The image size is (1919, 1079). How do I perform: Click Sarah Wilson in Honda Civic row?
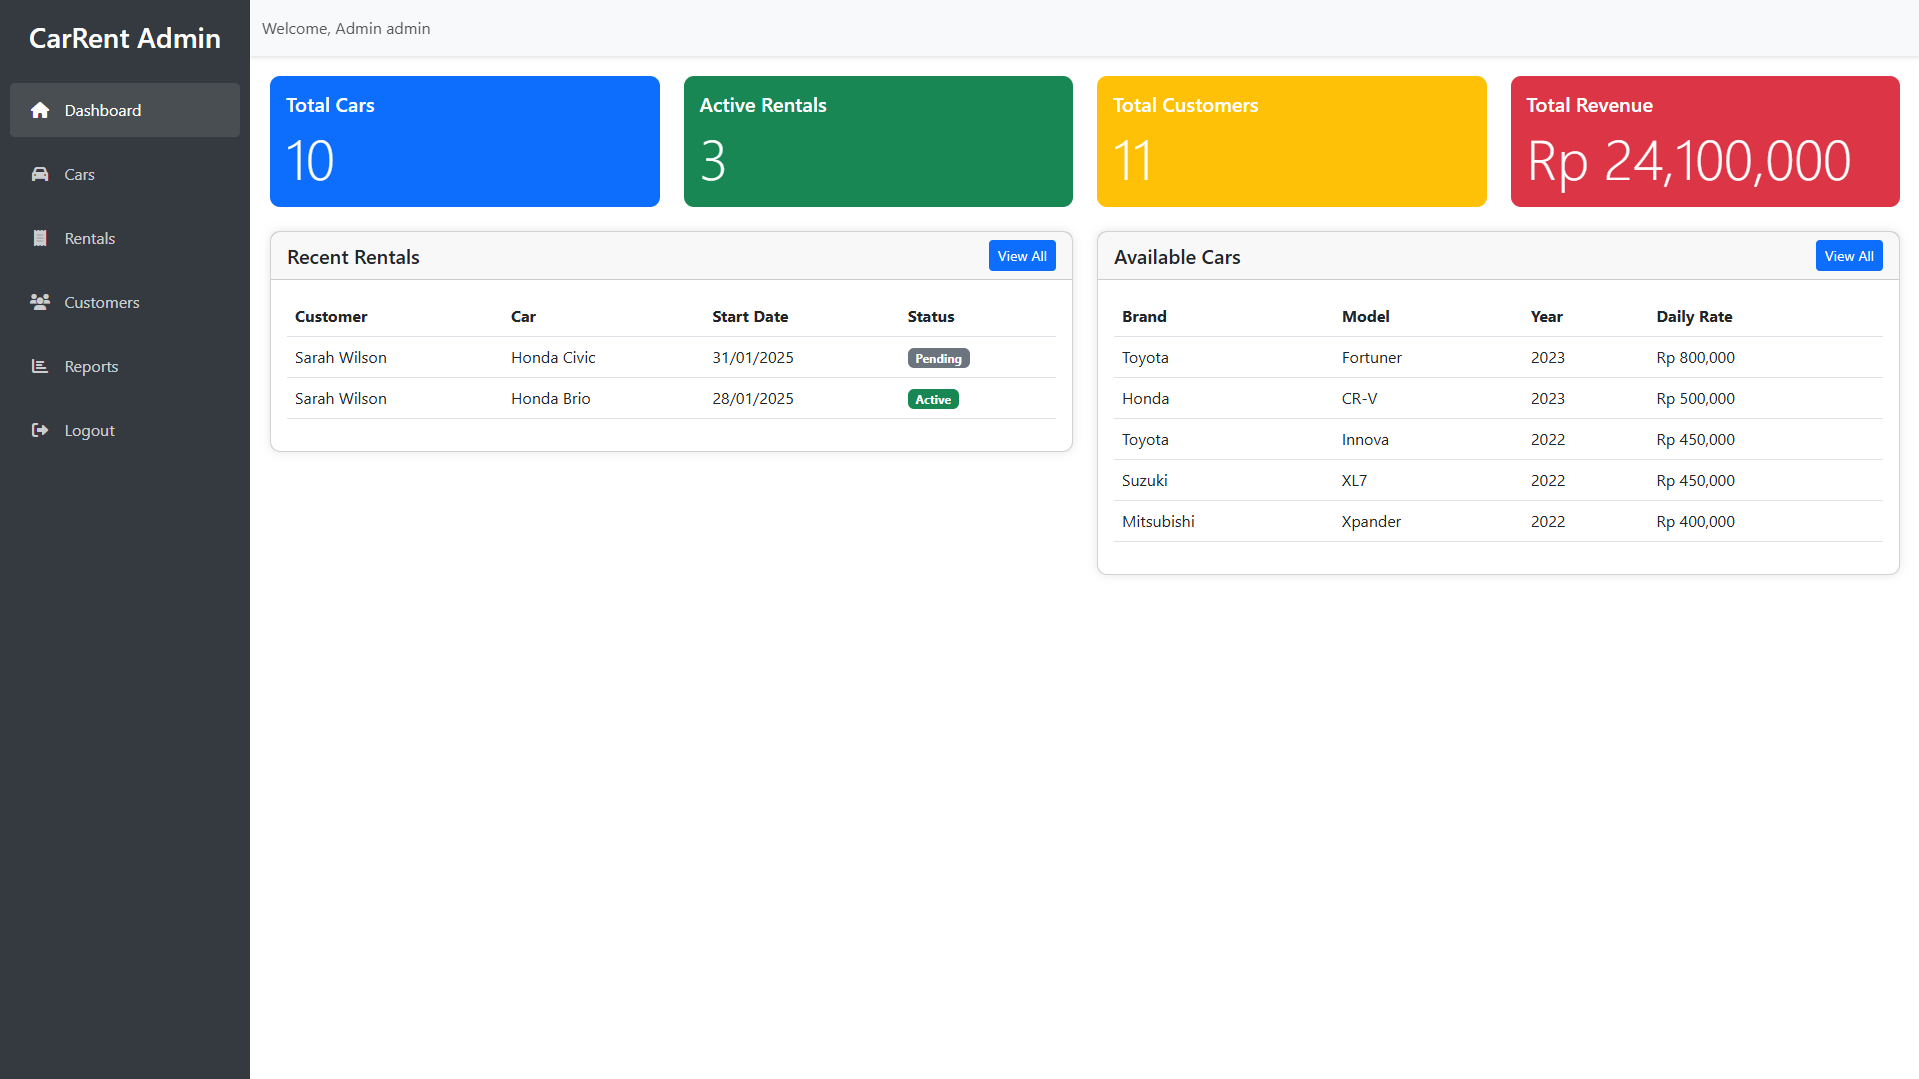click(341, 357)
